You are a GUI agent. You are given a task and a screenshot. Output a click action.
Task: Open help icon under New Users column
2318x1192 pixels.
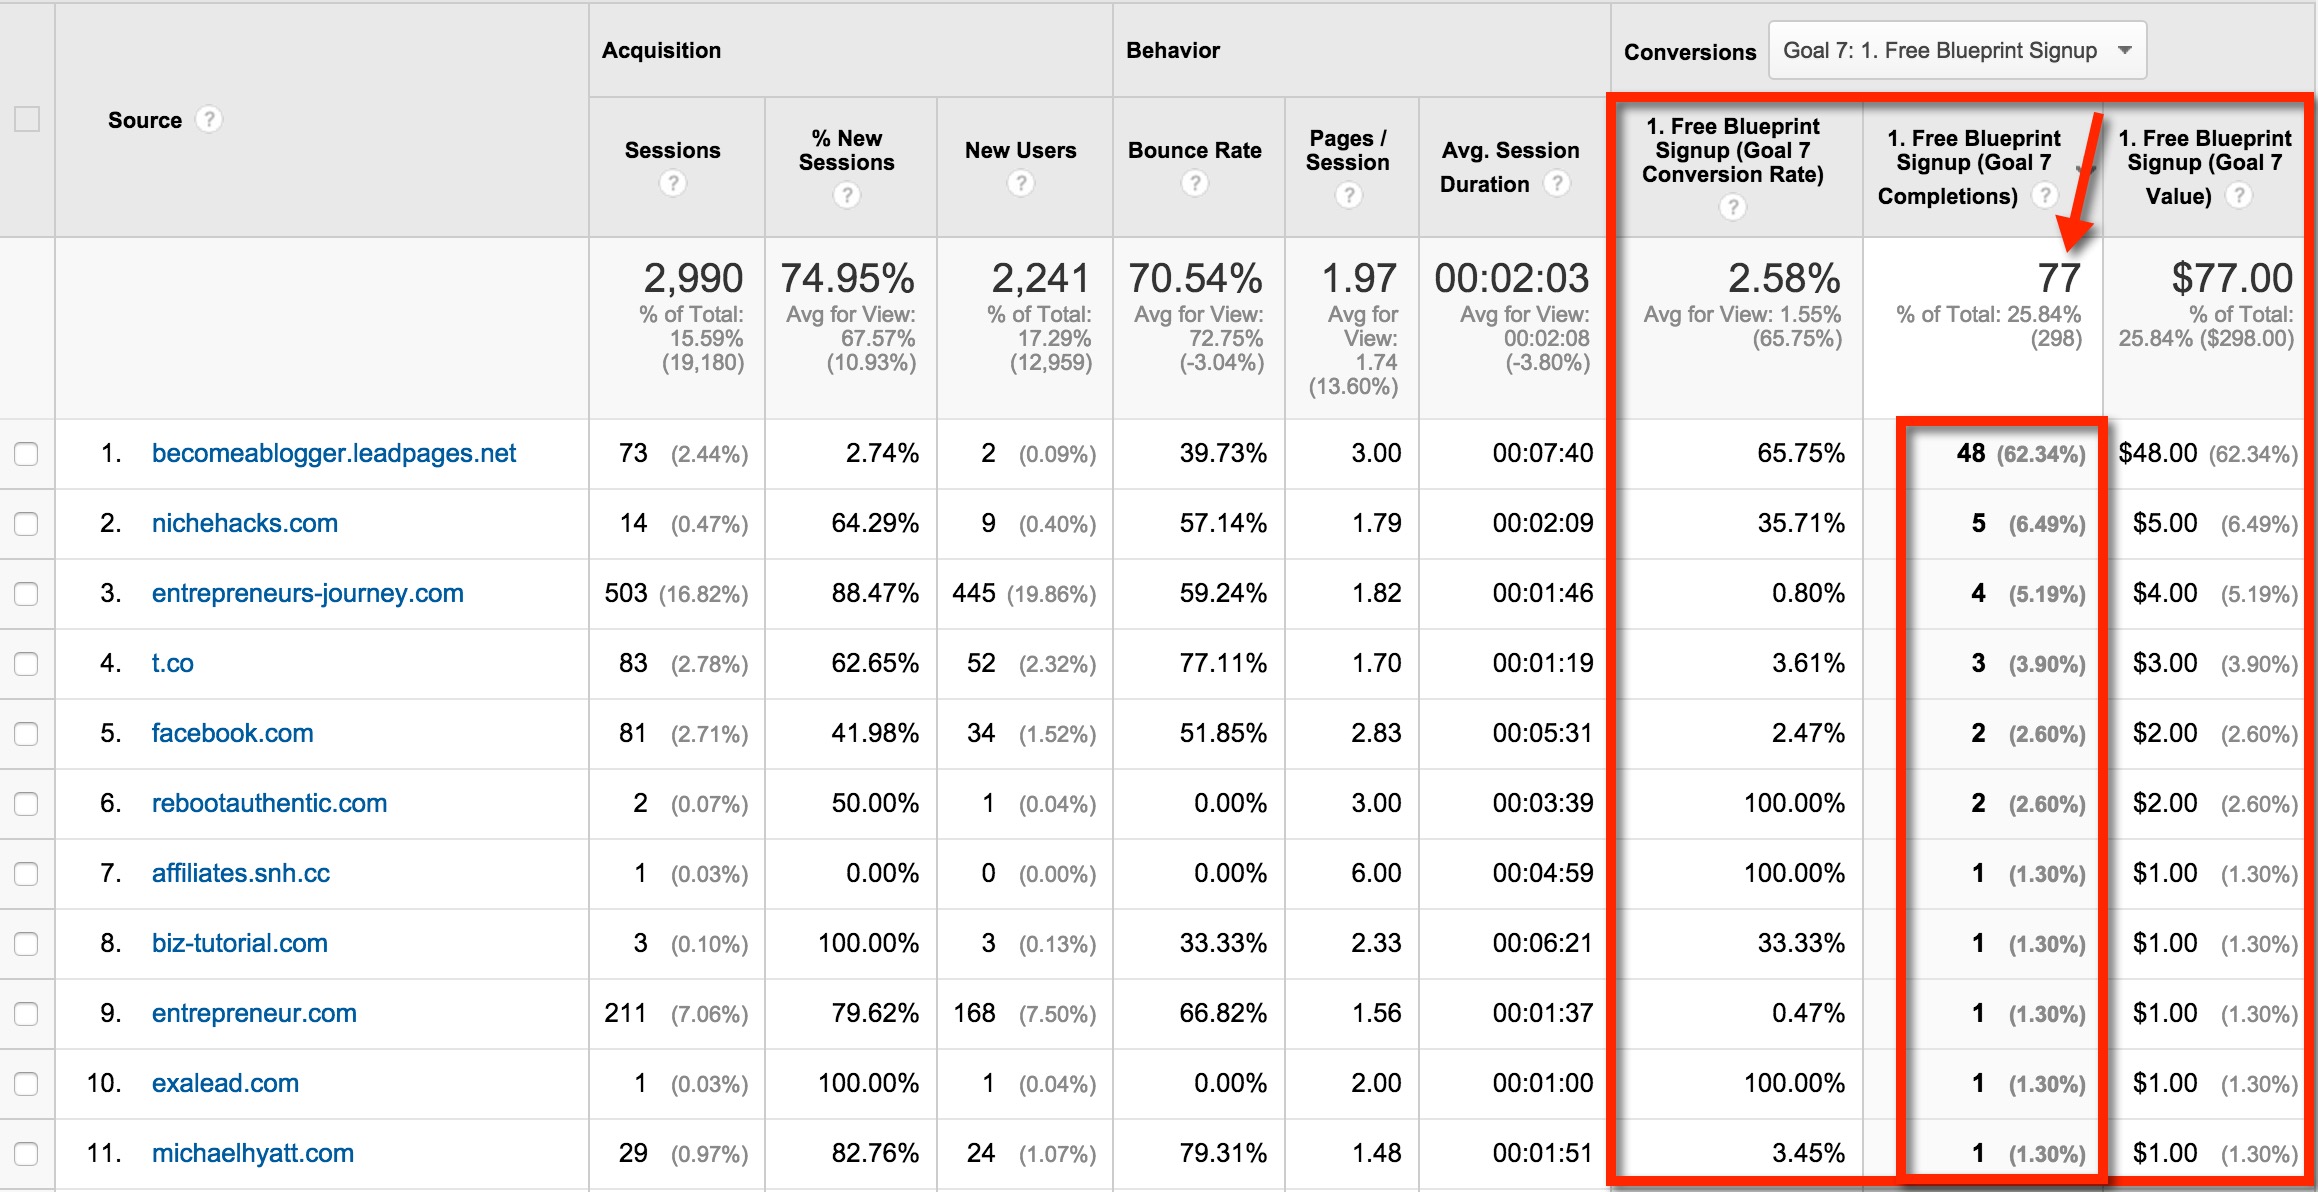[1021, 184]
